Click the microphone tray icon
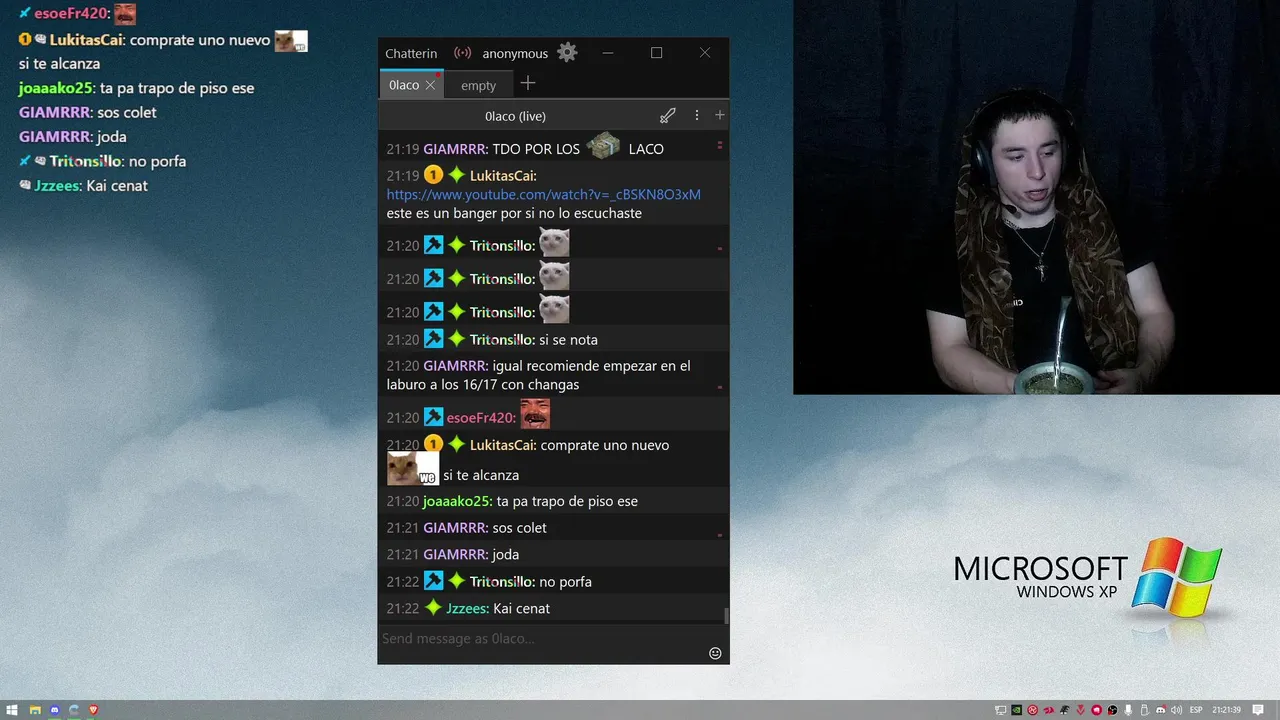 pos(1128,710)
